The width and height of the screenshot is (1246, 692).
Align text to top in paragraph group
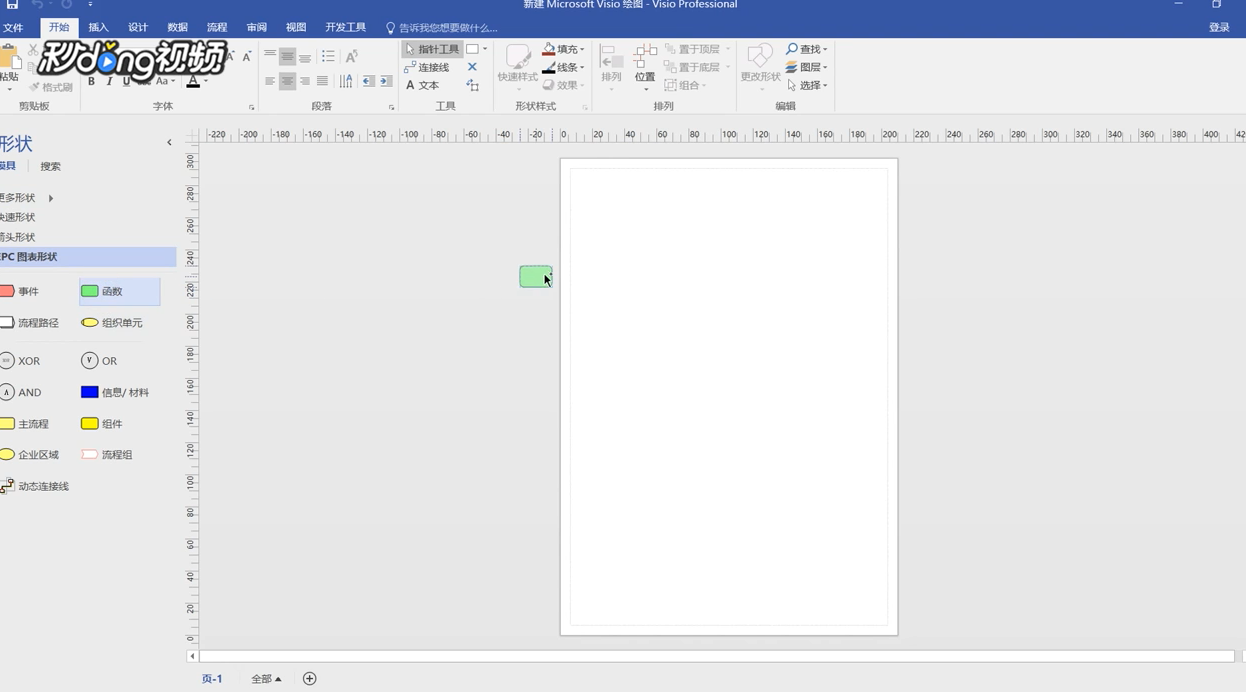(x=270, y=56)
